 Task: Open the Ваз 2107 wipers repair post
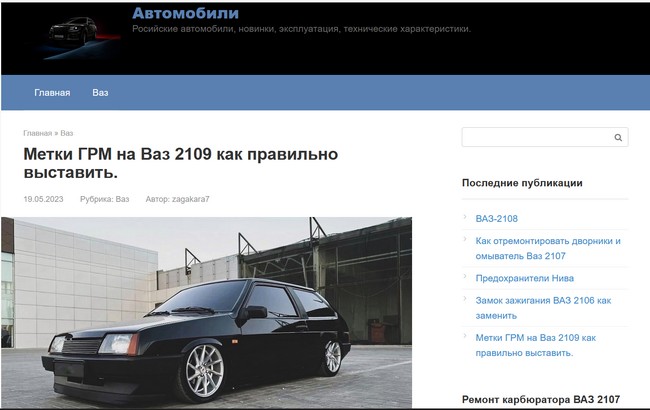coord(548,248)
